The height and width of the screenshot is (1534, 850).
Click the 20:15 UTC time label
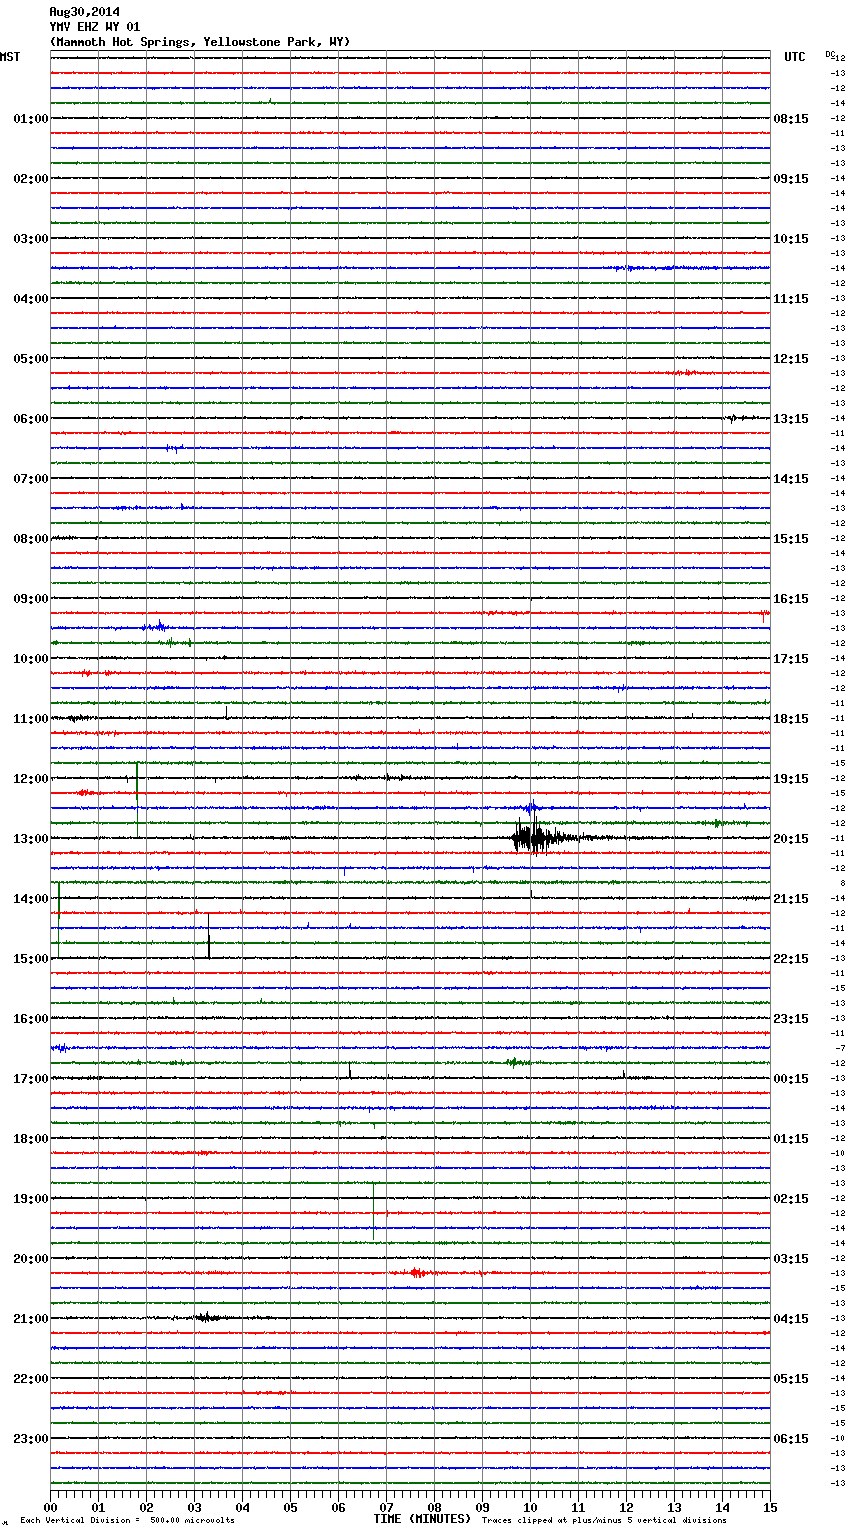pyautogui.click(x=791, y=838)
